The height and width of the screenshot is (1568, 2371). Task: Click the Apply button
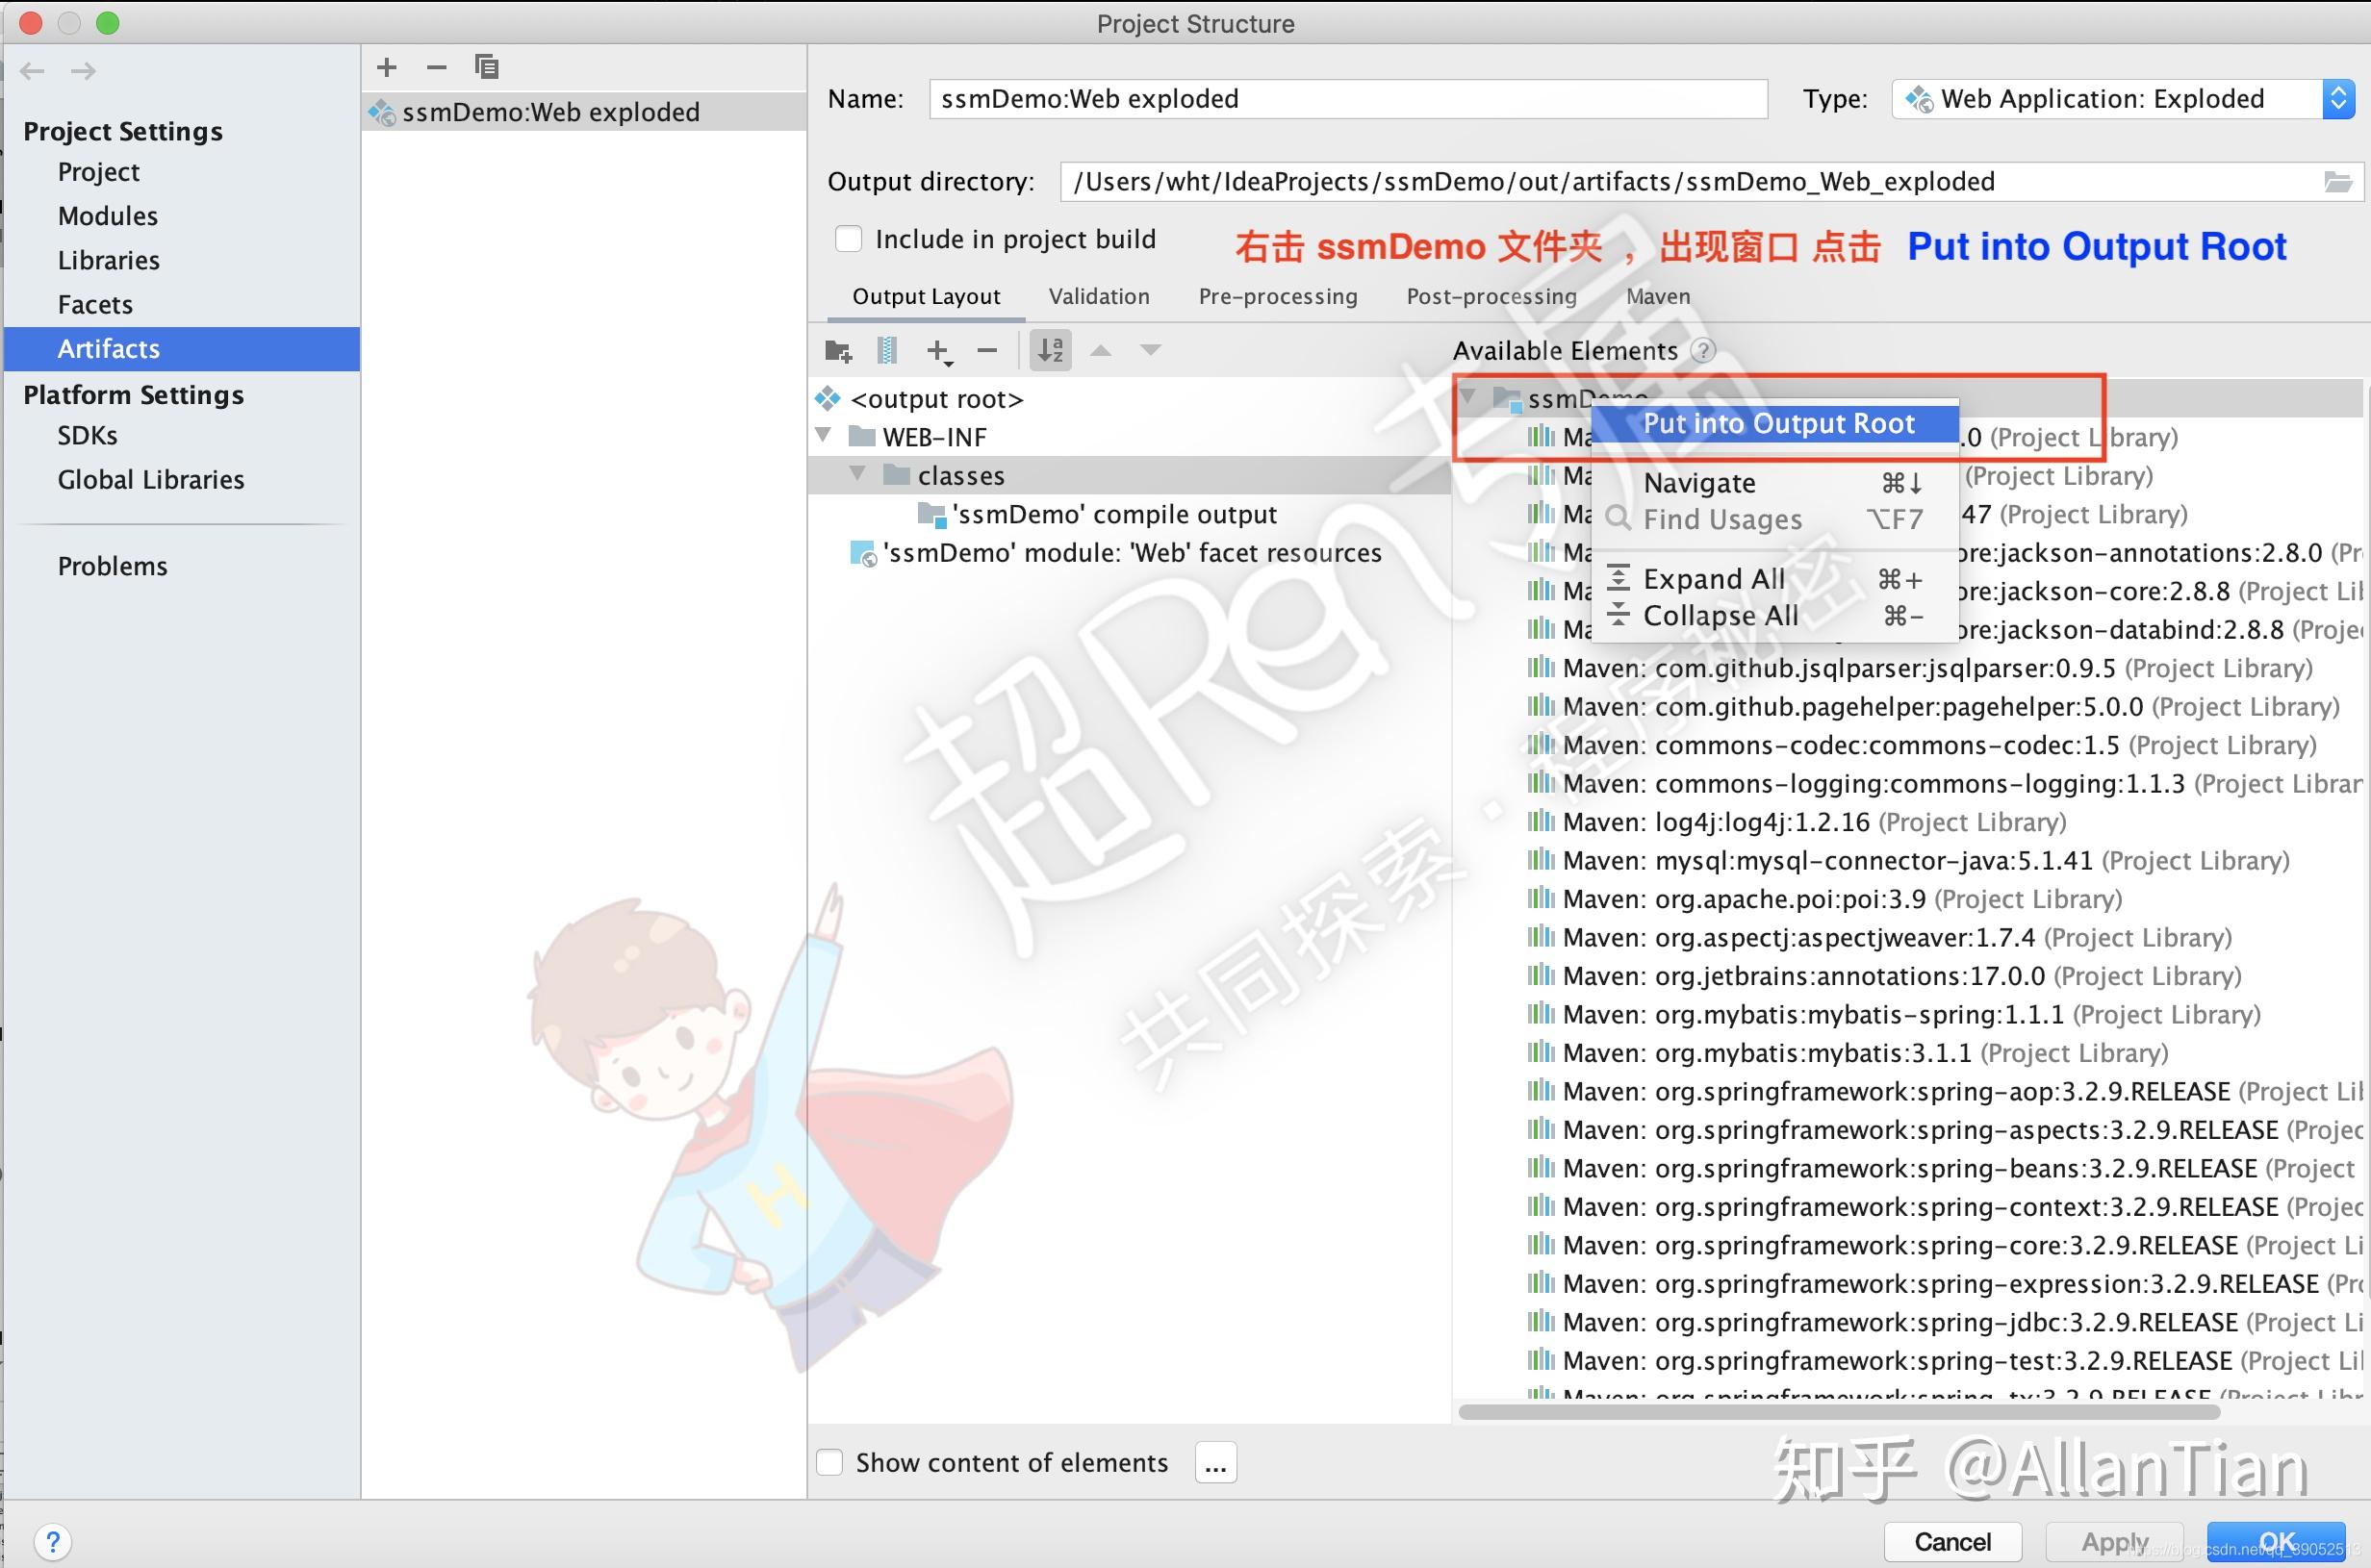(2113, 1541)
